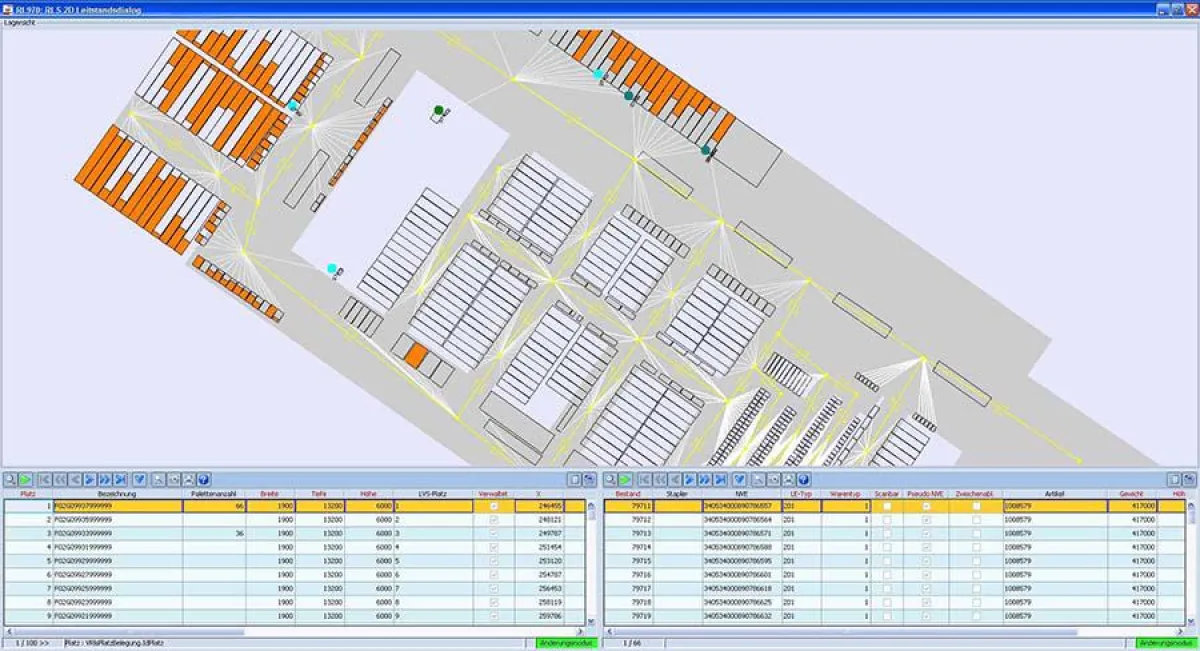Open the blue help icon in right table toolbar
The height and width of the screenshot is (651, 1200).
coord(804,481)
